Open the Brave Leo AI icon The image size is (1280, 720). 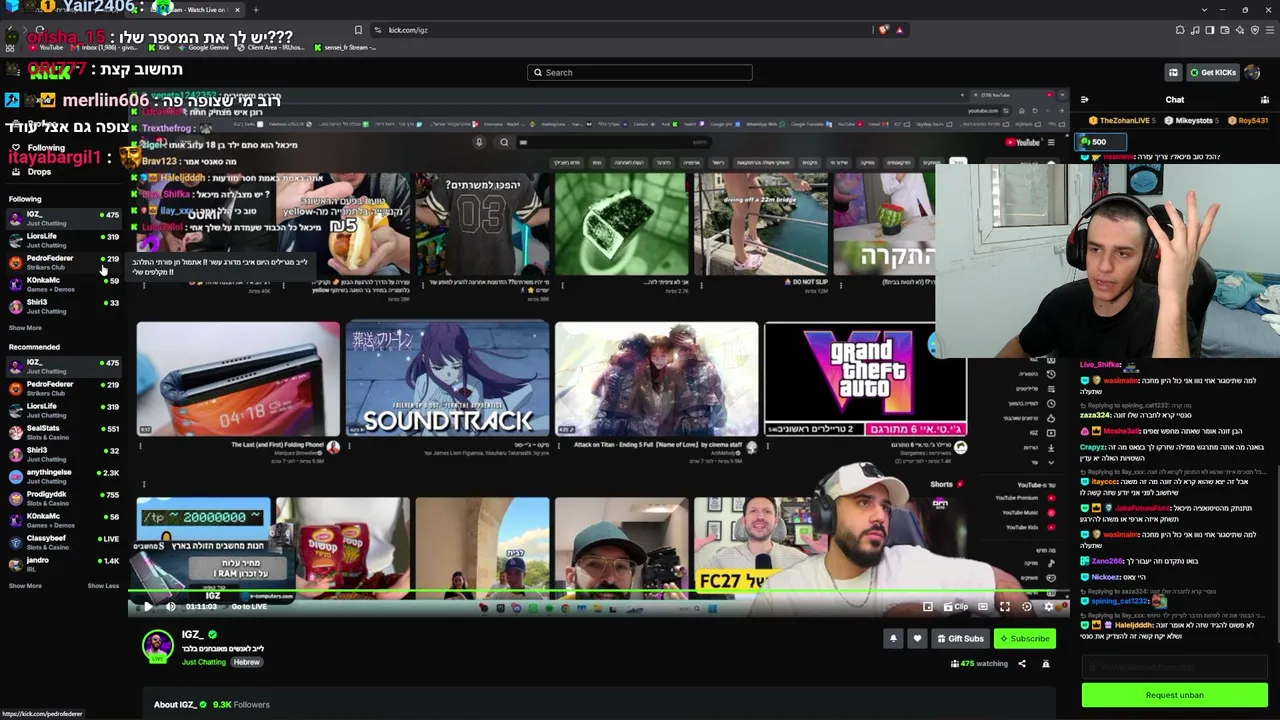coord(1240,30)
